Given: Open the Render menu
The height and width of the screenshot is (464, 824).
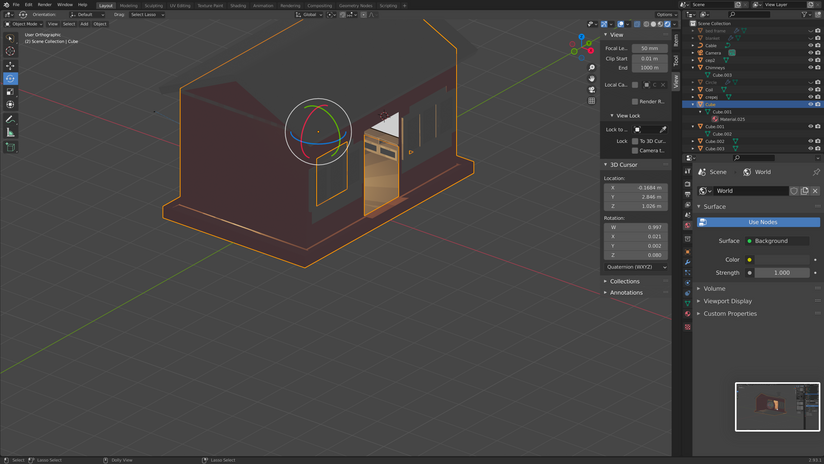Looking at the screenshot, I should (45, 5).
